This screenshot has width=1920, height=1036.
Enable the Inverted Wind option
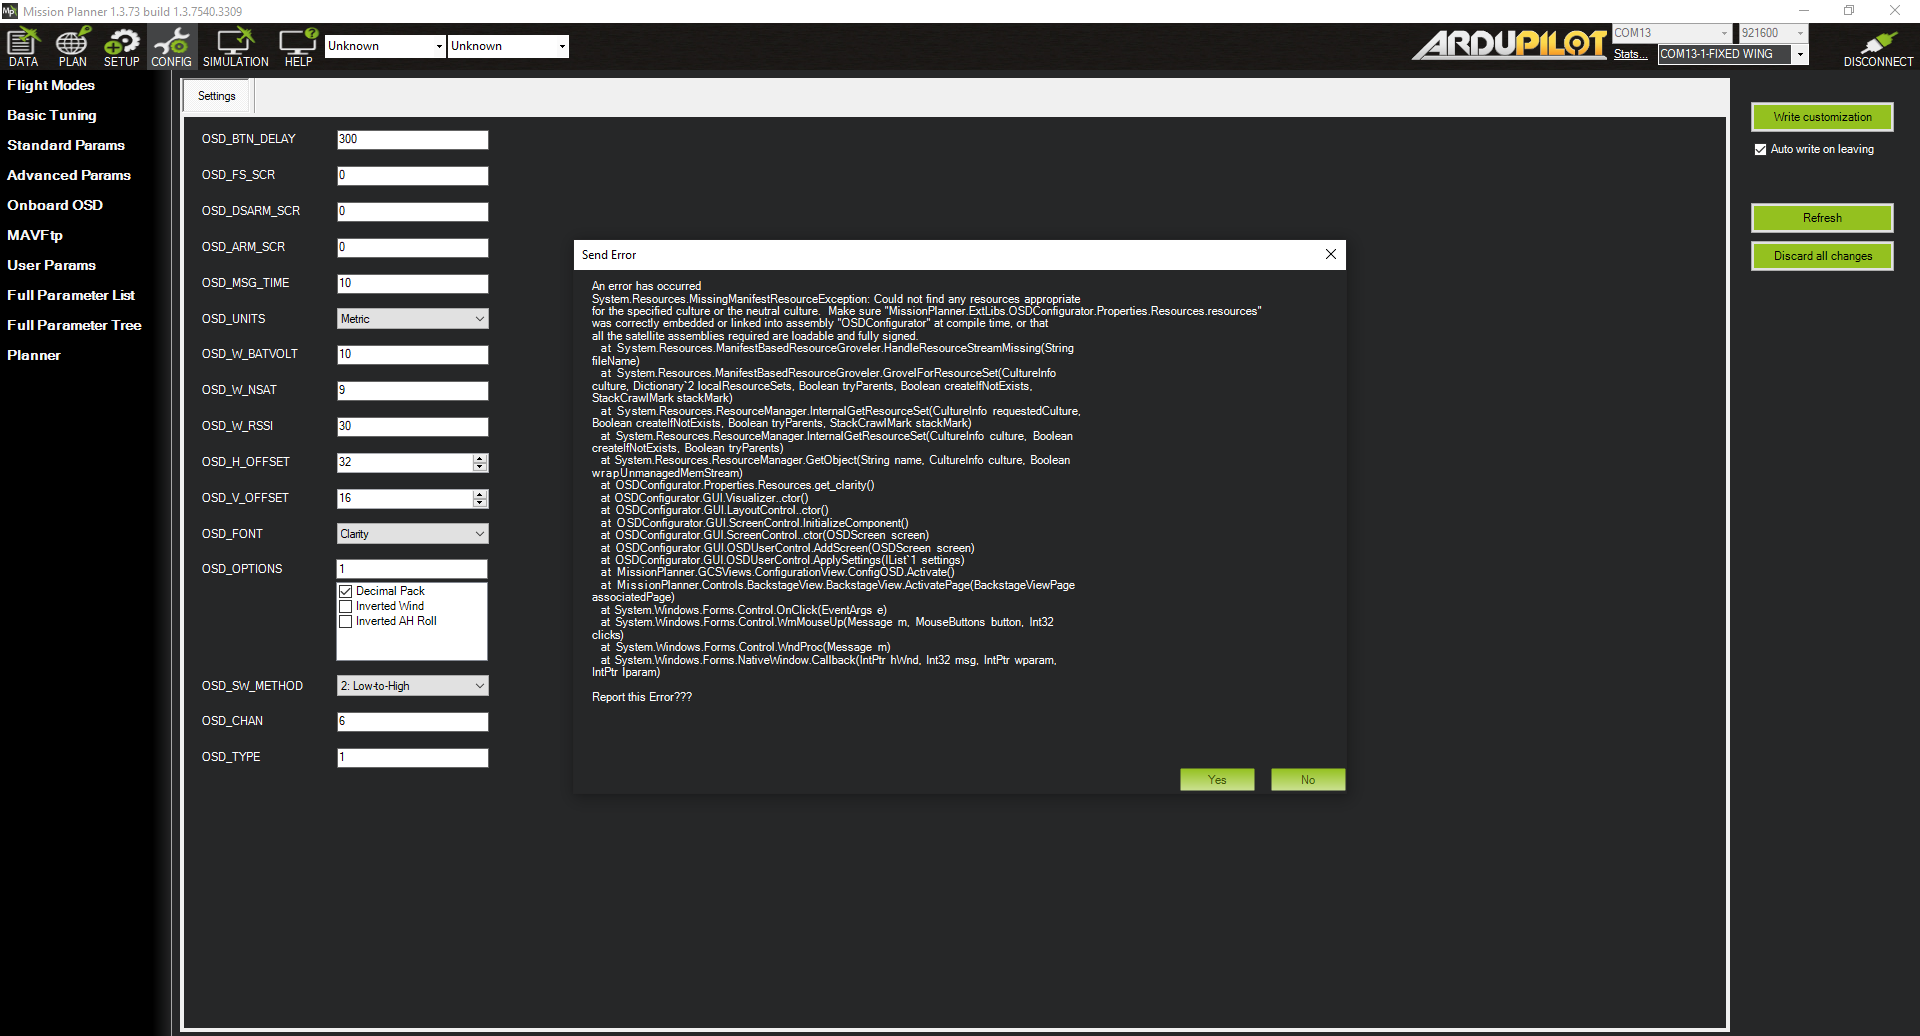[x=346, y=606]
